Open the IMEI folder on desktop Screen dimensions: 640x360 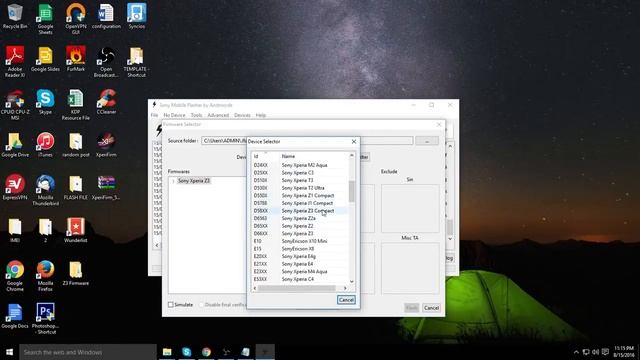[x=15, y=230]
